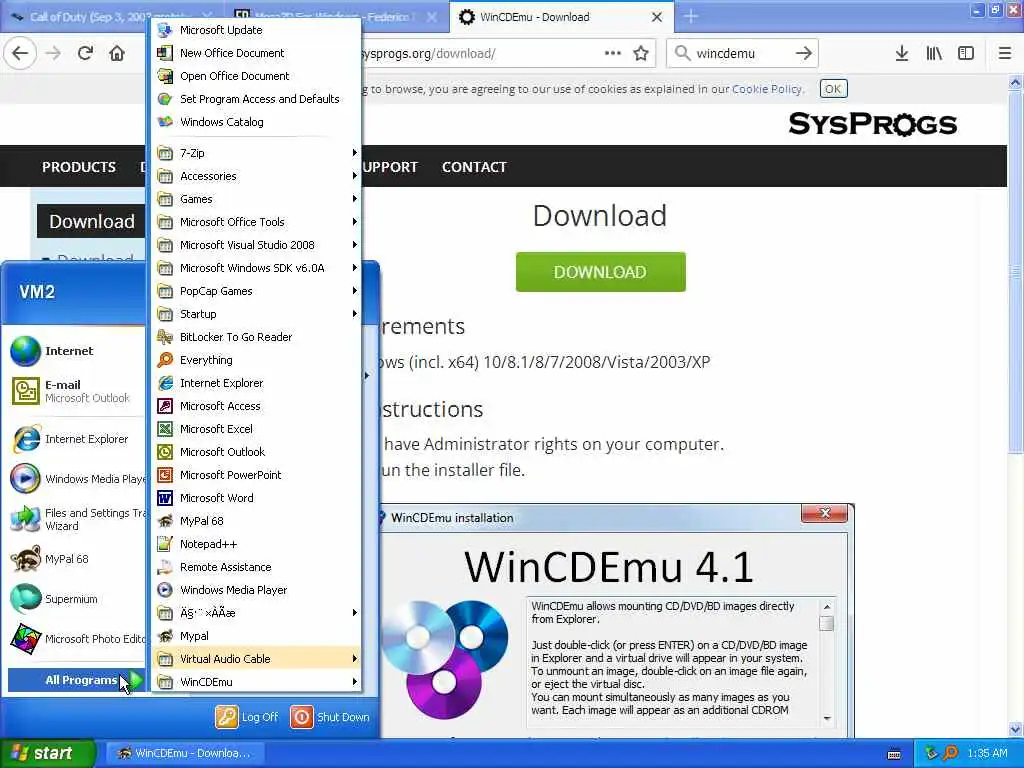Click the green DOWNLOAD button
Image resolution: width=1024 pixels, height=768 pixels.
tap(601, 272)
